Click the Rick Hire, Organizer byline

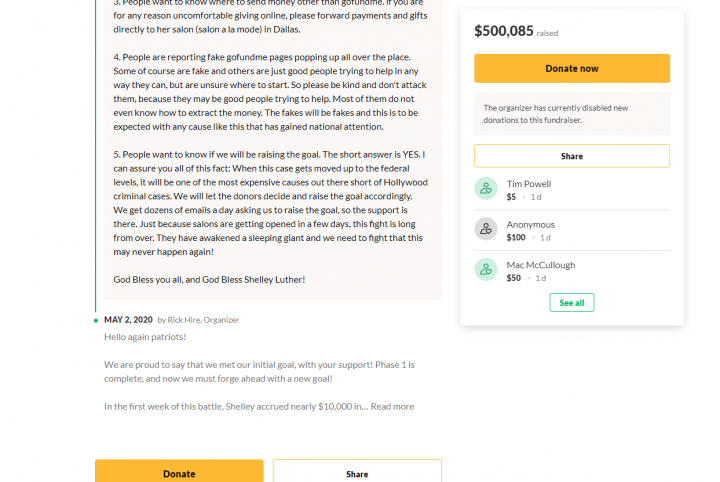pyautogui.click(x=198, y=320)
